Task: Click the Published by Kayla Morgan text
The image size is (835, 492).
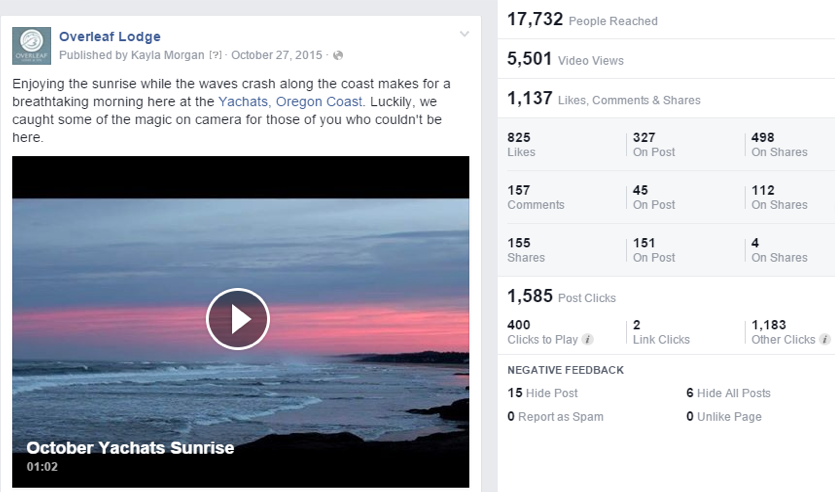Action: (x=132, y=55)
